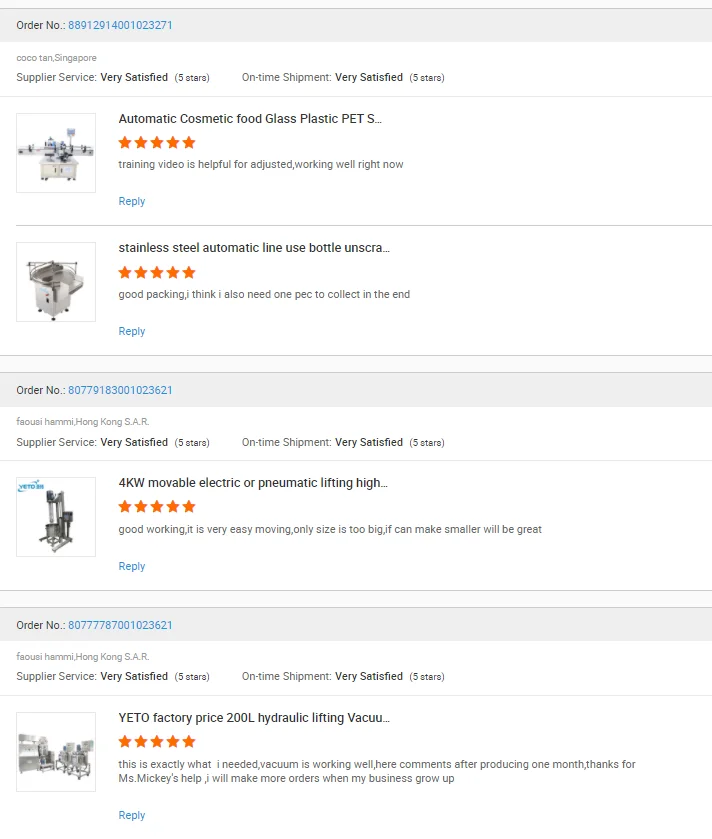712x839 pixels.
Task: Open YETO factory price 200L product title
Action: [x=254, y=718]
